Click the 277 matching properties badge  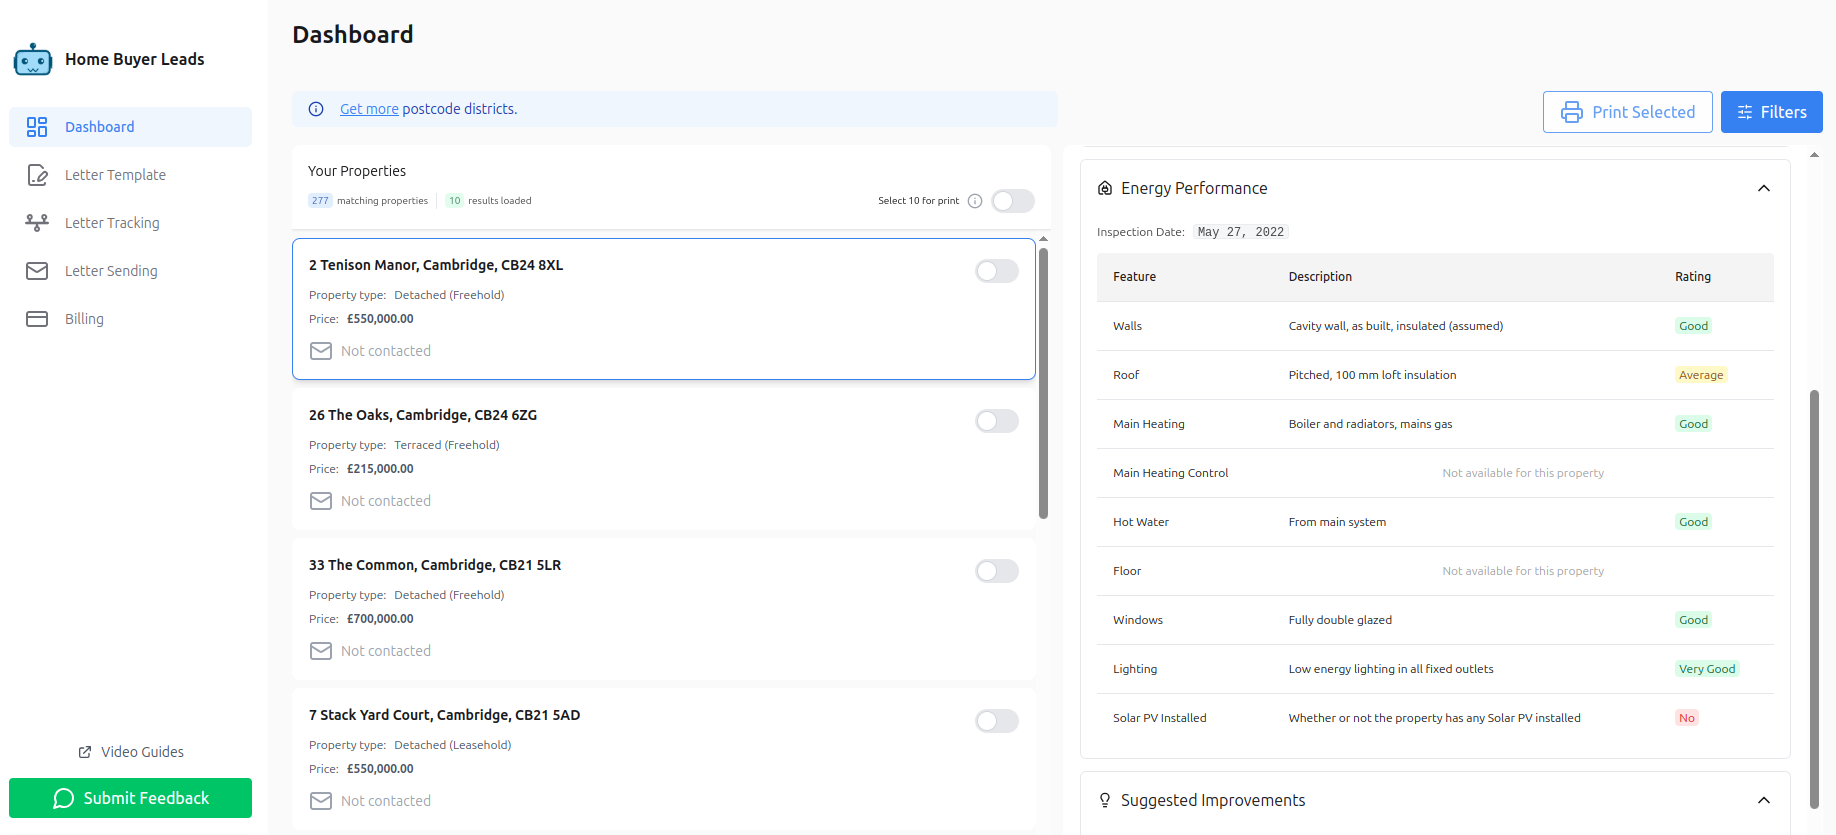[320, 201]
